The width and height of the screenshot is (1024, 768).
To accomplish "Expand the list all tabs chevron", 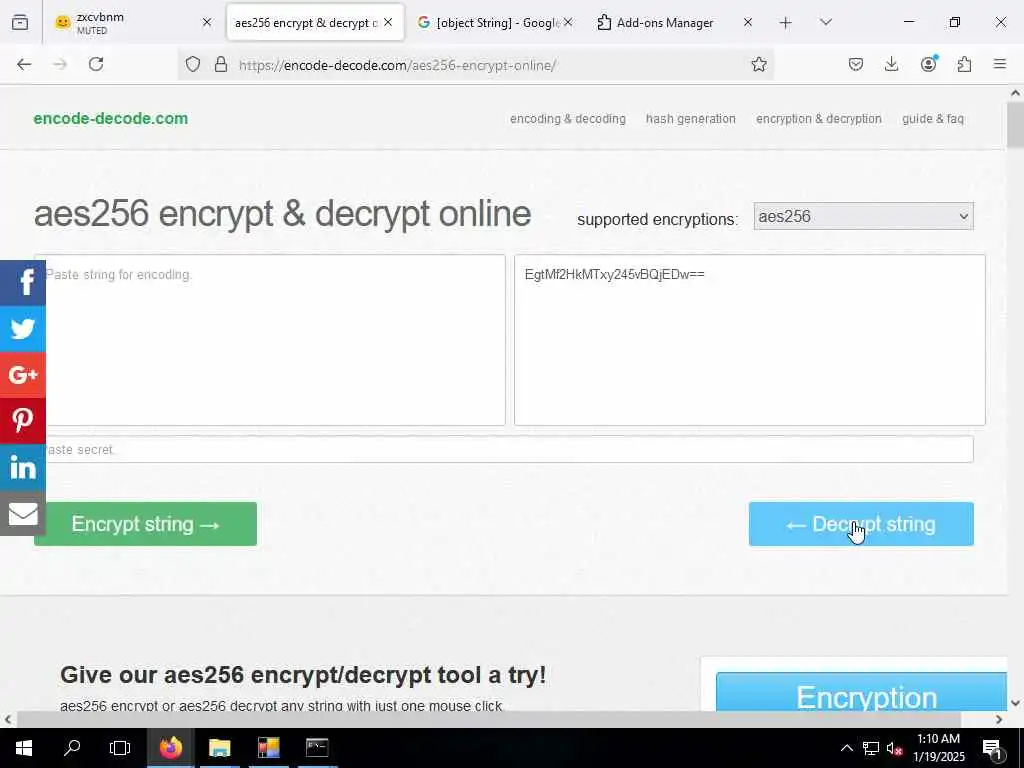I will pos(825,22).
